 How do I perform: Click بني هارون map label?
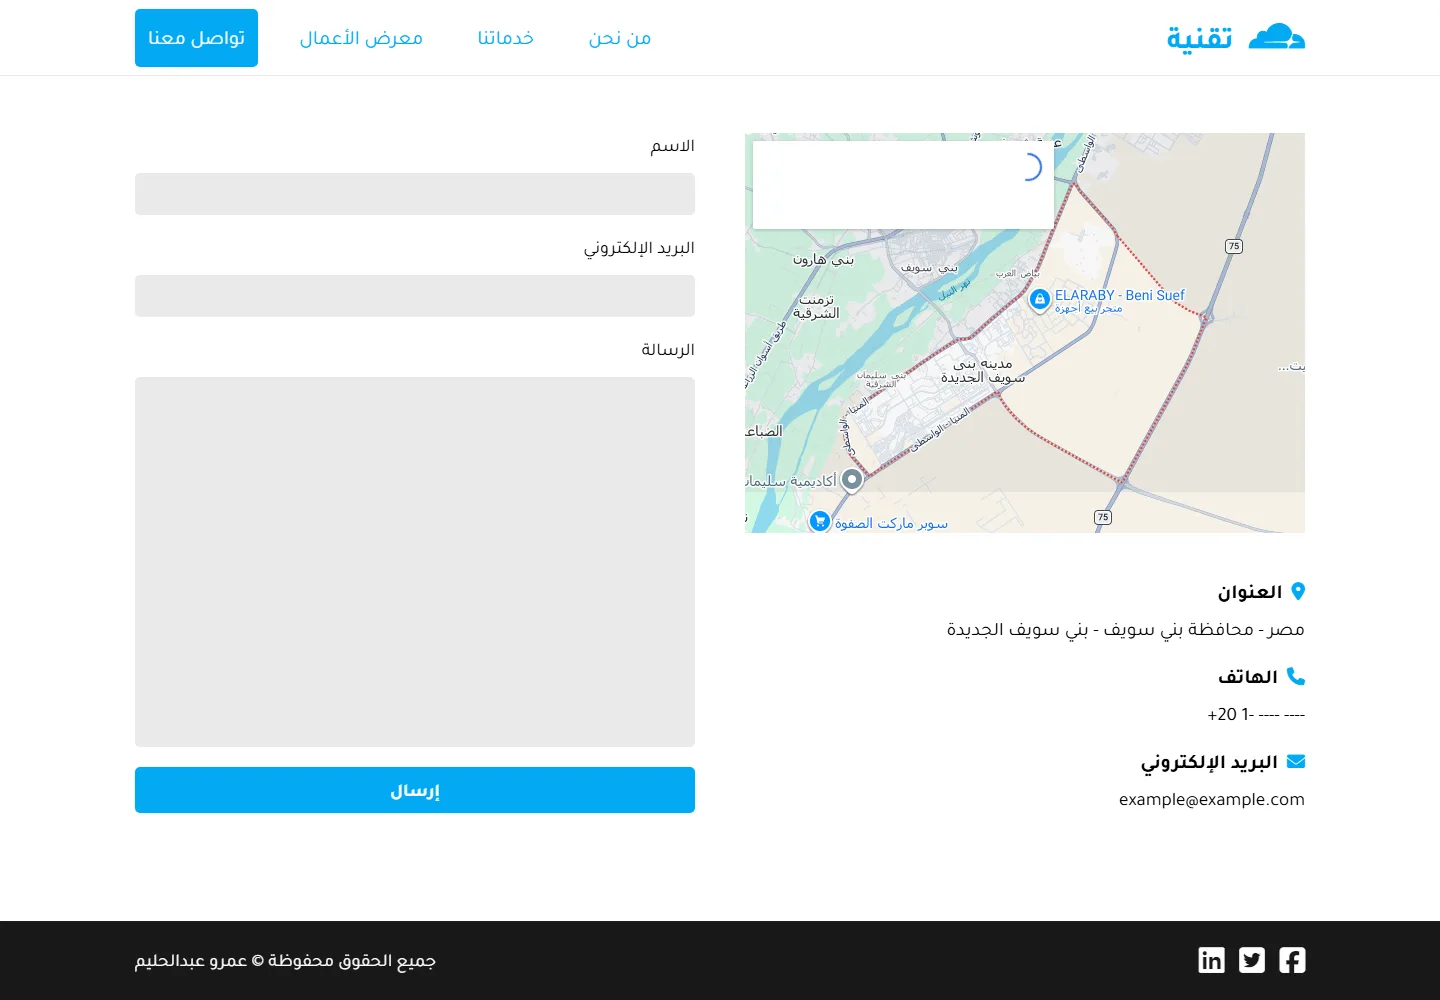(x=823, y=259)
